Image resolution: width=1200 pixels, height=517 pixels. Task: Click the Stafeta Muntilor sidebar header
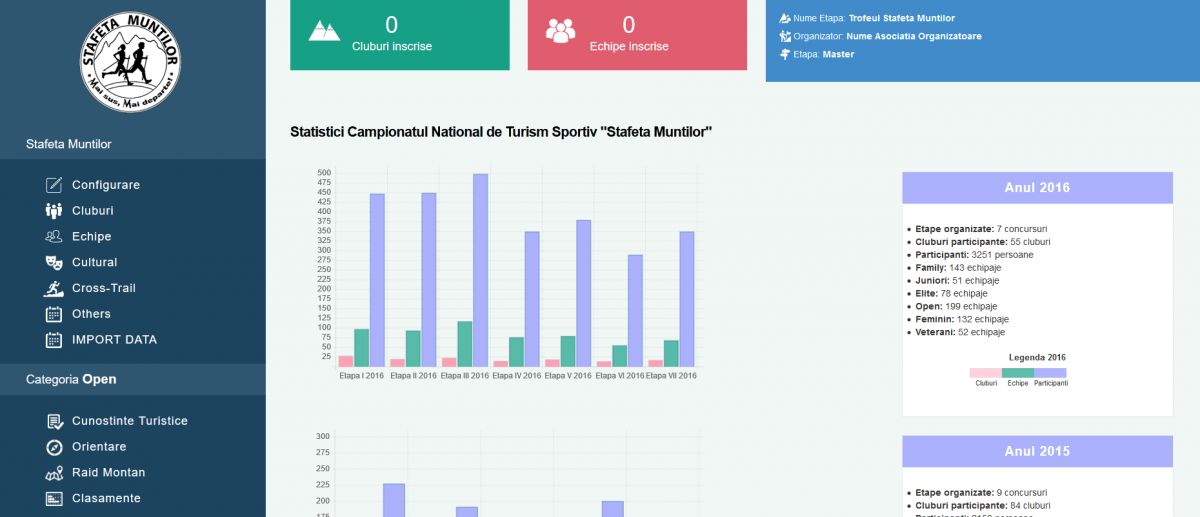pos(133,144)
